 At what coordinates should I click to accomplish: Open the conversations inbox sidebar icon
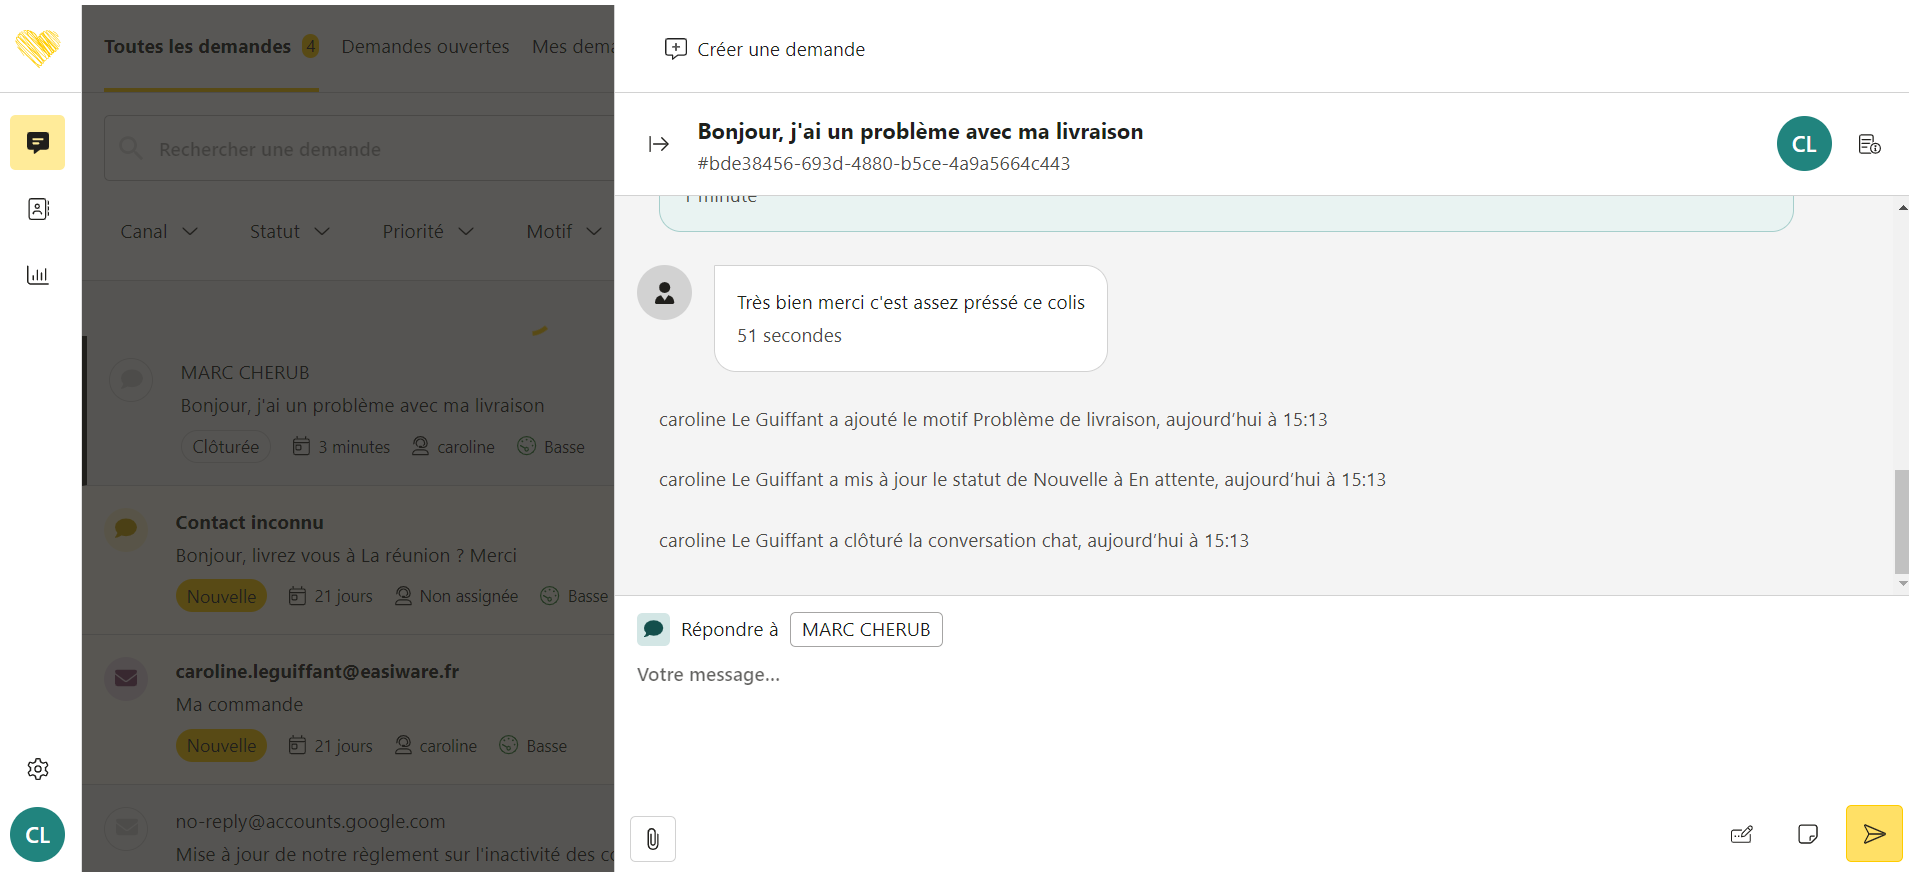point(37,142)
